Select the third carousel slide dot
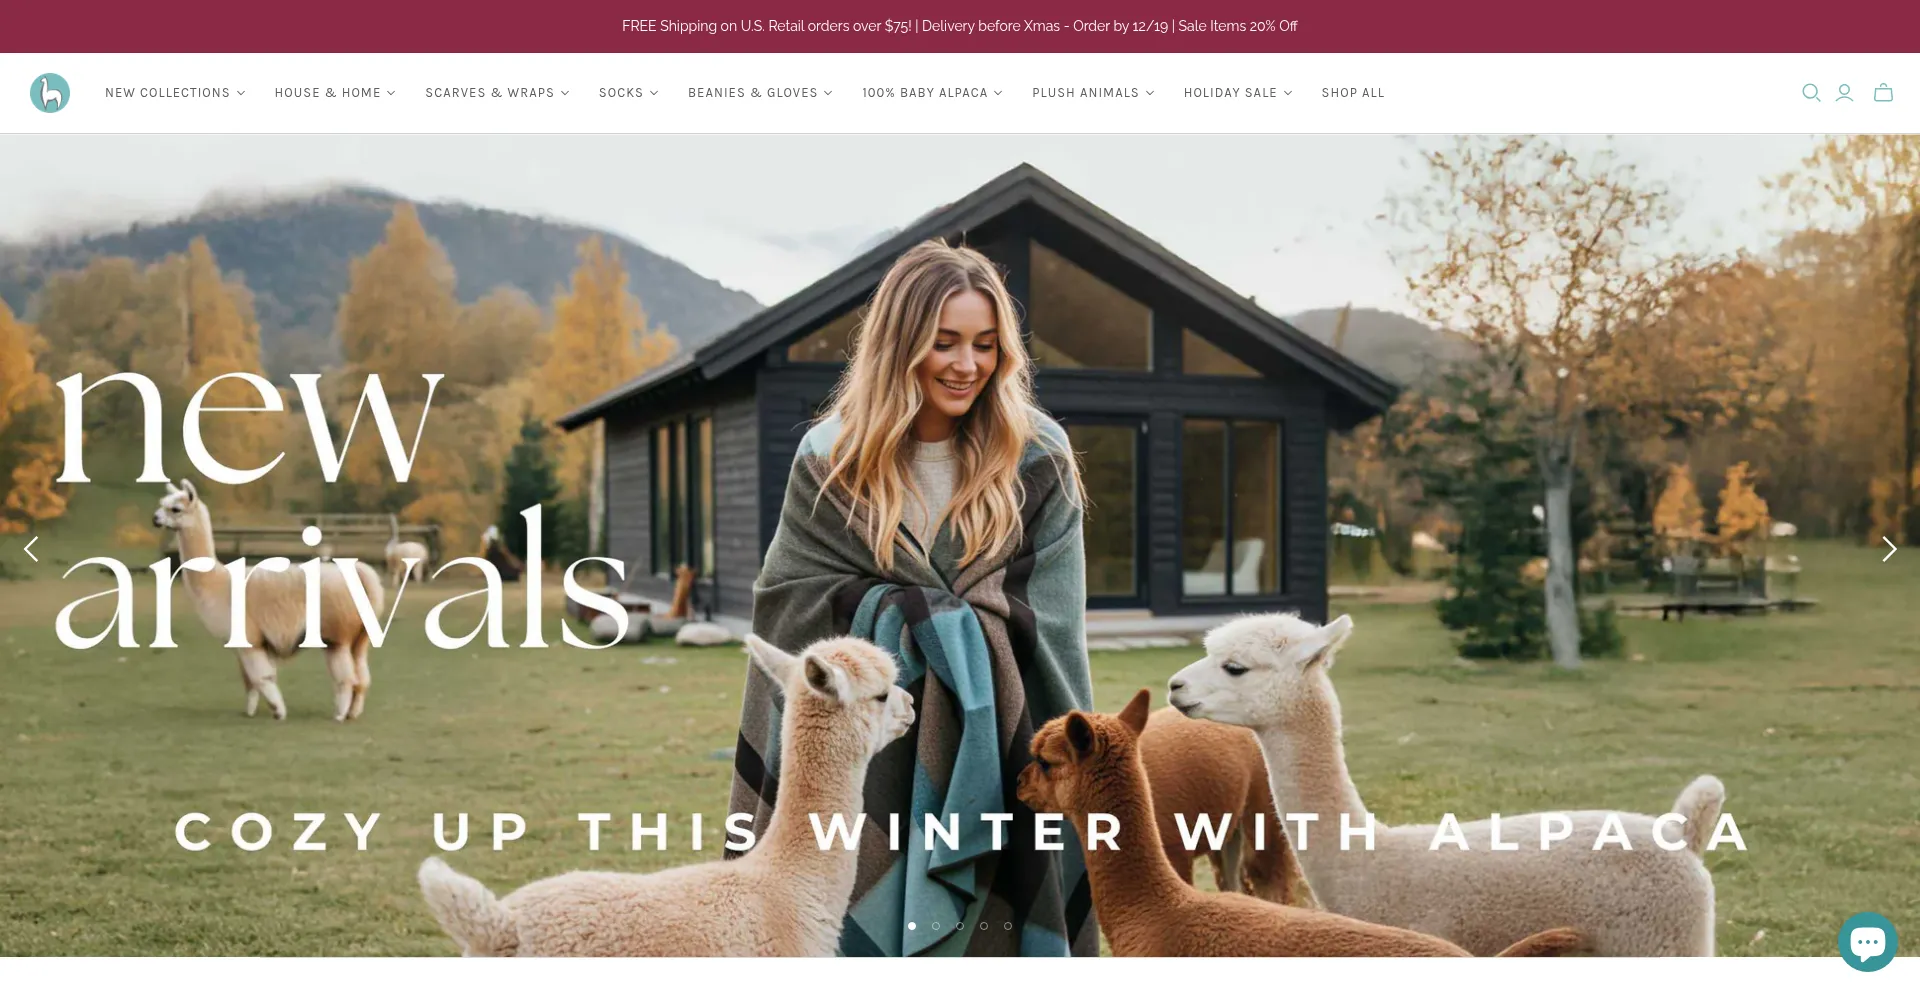The image size is (1920, 993). 960,926
